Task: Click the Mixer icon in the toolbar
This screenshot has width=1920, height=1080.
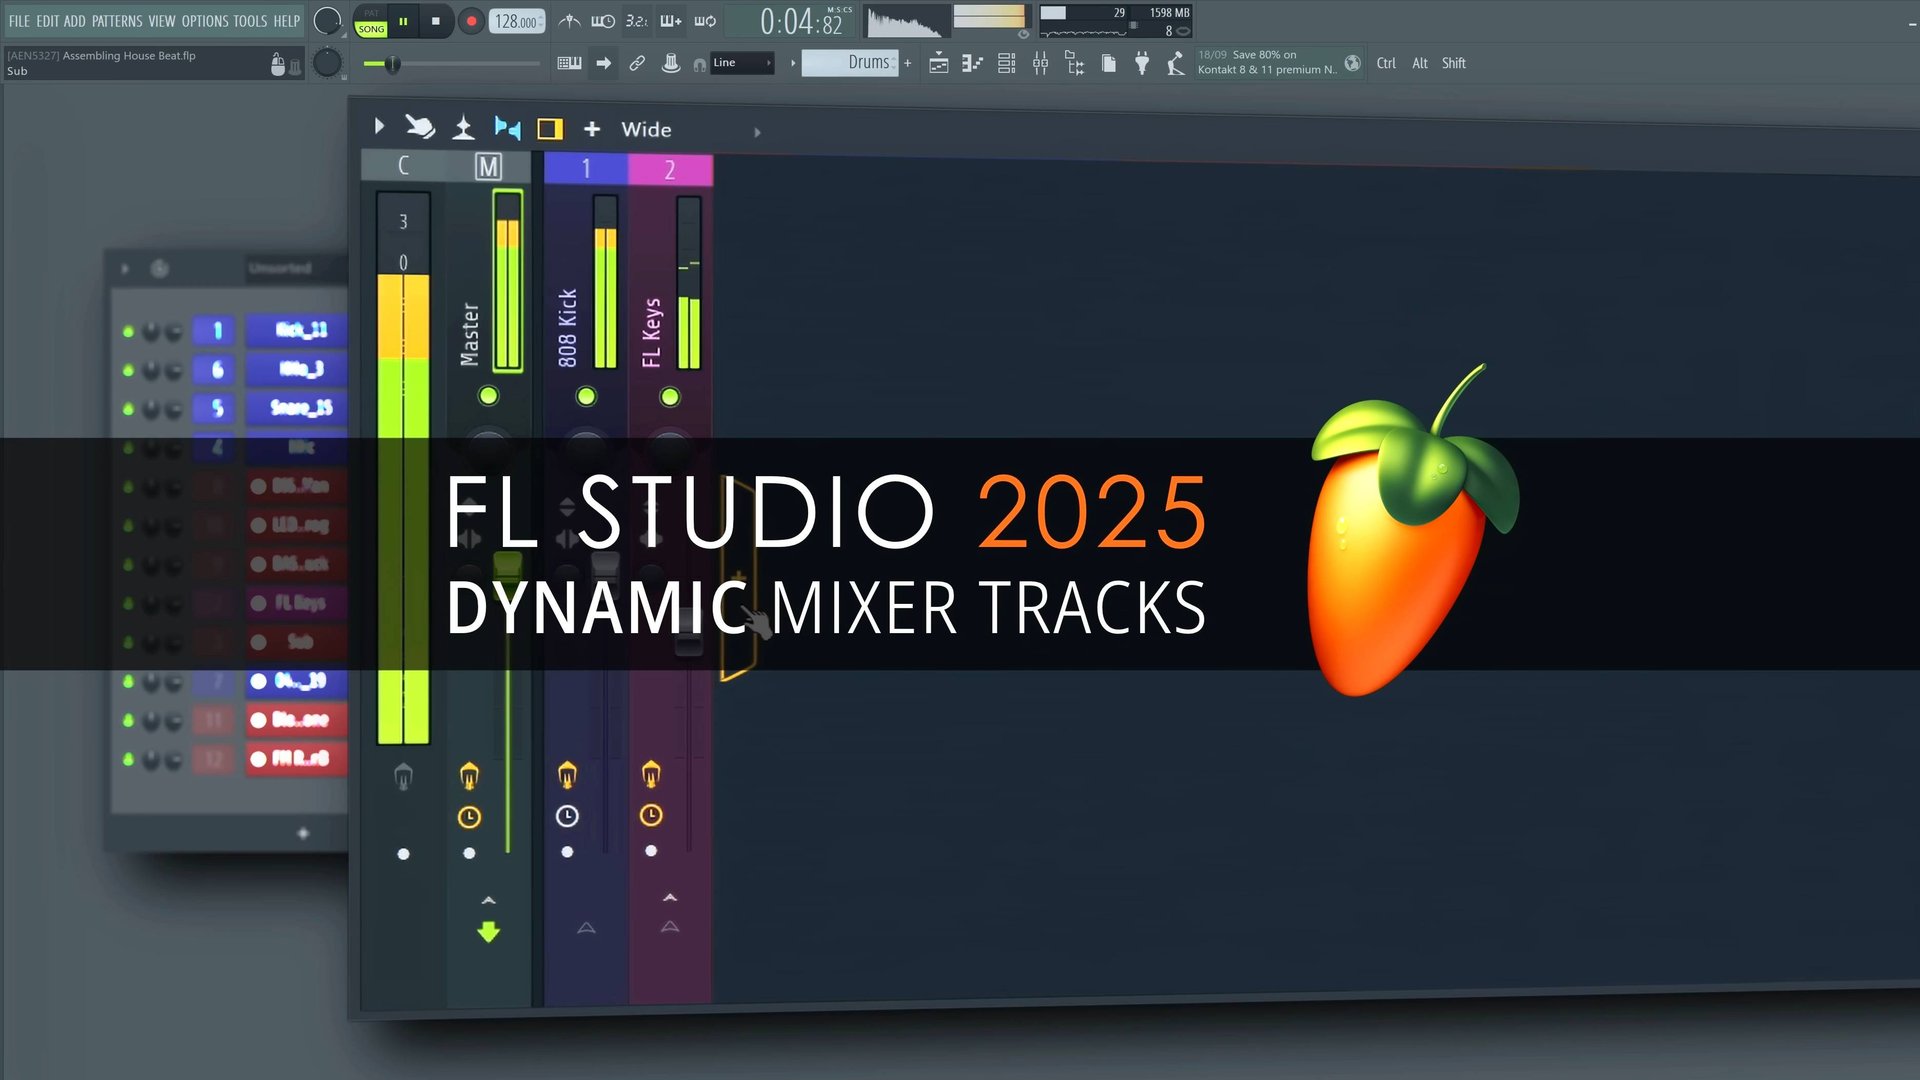Action: [x=1039, y=62]
